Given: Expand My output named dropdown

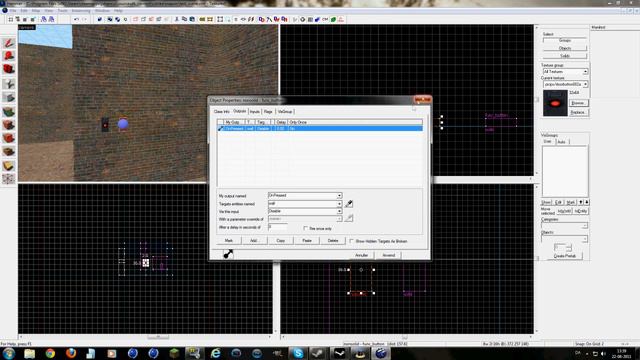Looking at the screenshot, I should click(x=339, y=196).
